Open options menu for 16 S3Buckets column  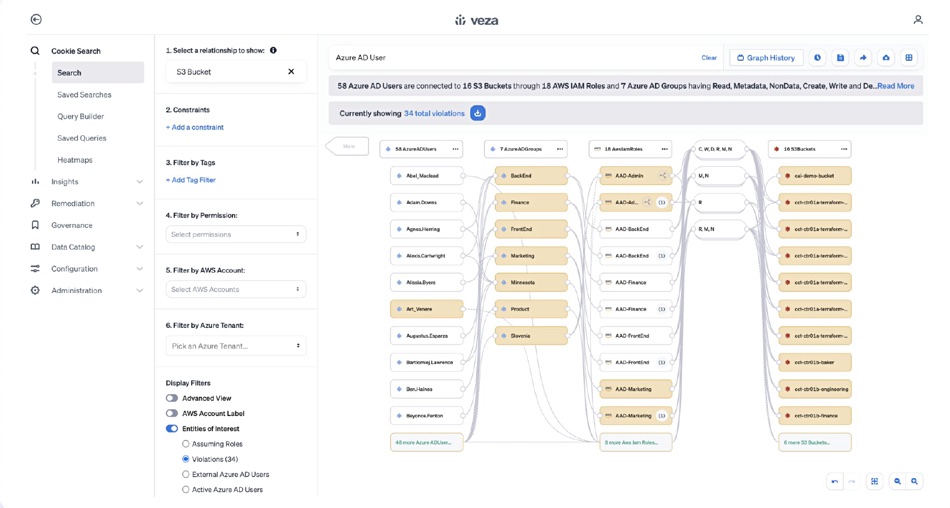(844, 149)
